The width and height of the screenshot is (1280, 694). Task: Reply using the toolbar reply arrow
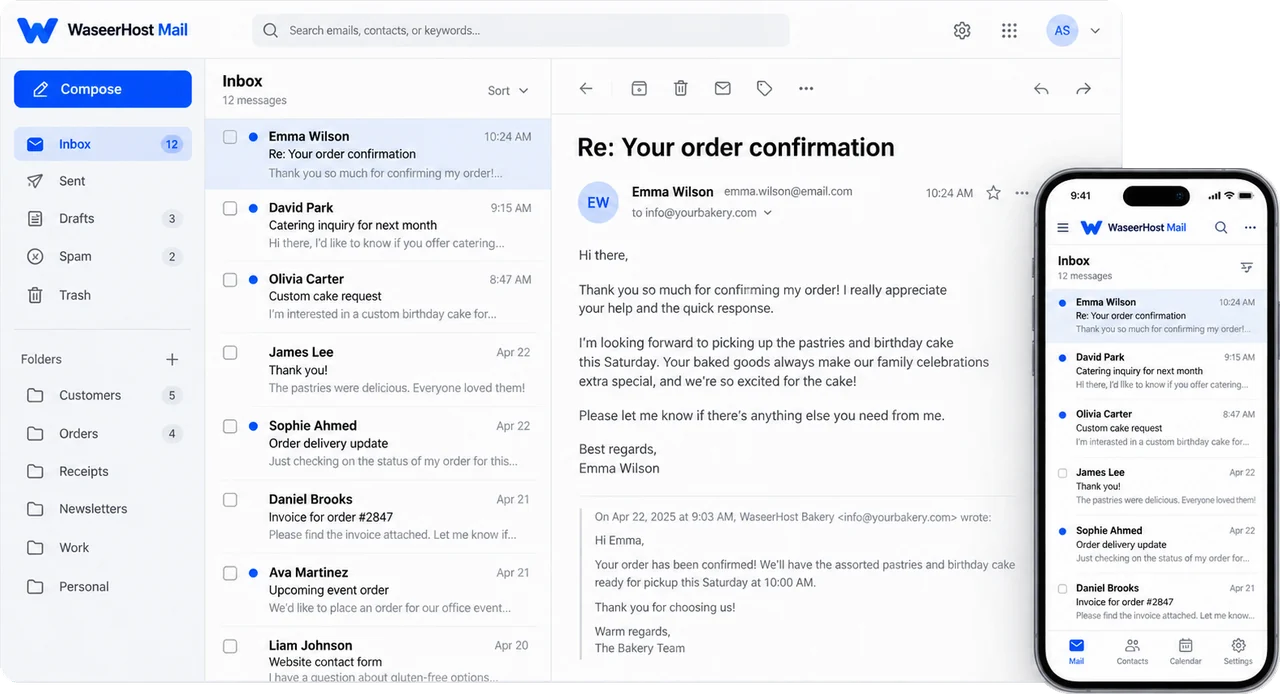[1041, 89]
